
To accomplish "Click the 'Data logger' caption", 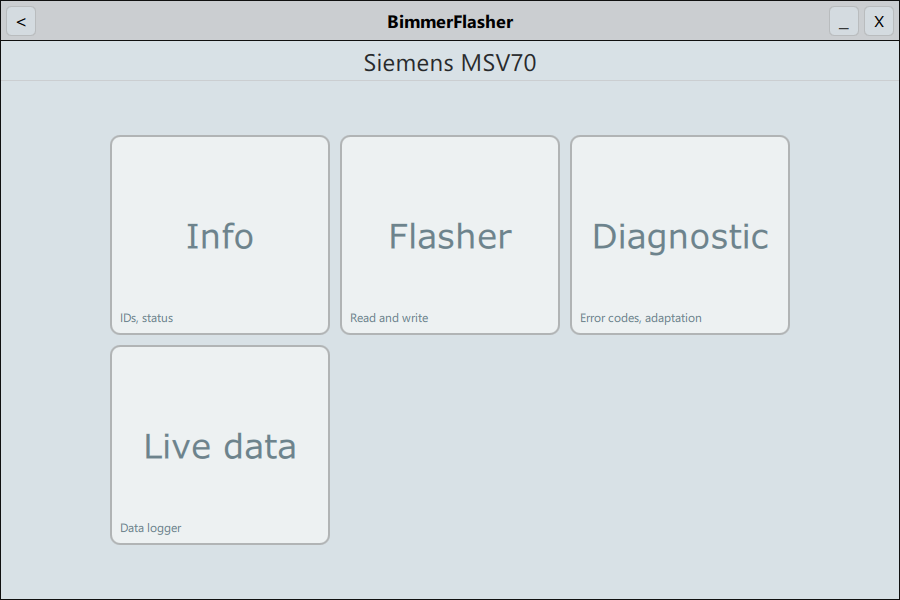I will [151, 528].
